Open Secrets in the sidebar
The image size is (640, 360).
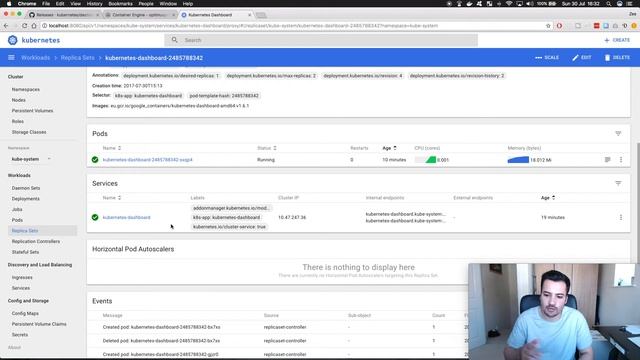pyautogui.click(x=20, y=334)
